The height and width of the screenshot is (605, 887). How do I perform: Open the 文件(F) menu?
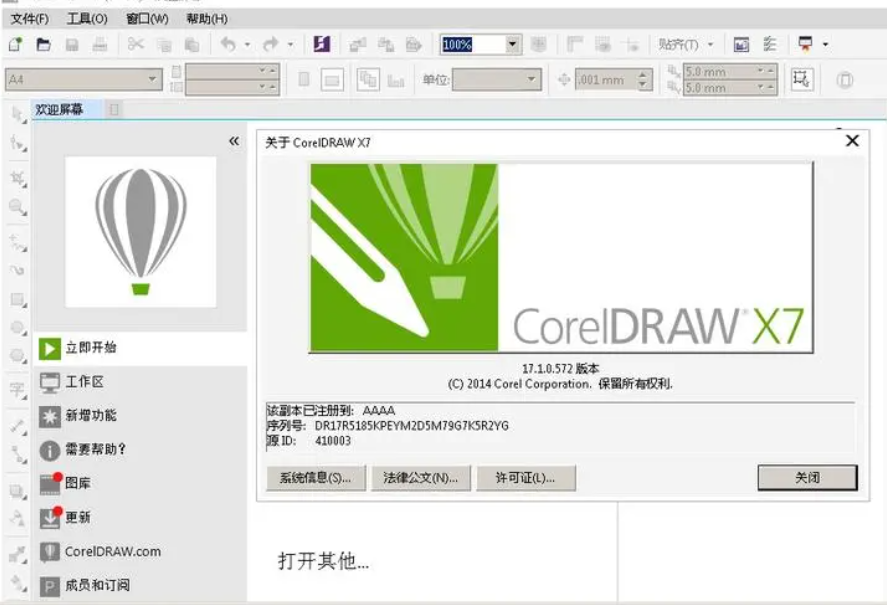[30, 19]
